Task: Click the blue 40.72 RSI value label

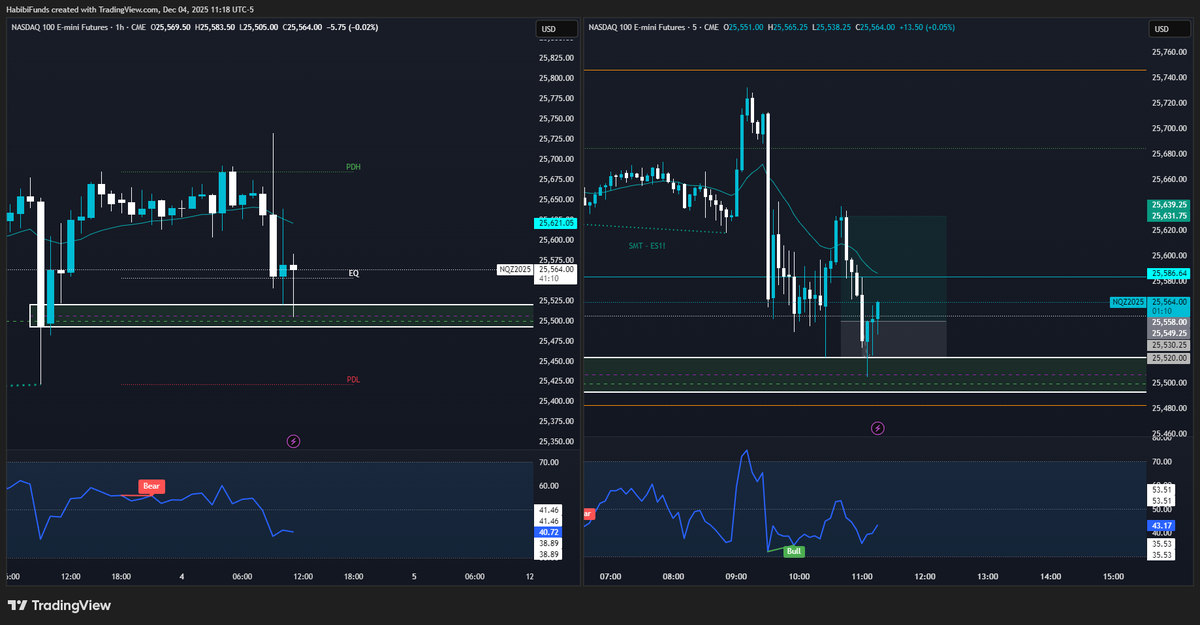Action: [548, 532]
